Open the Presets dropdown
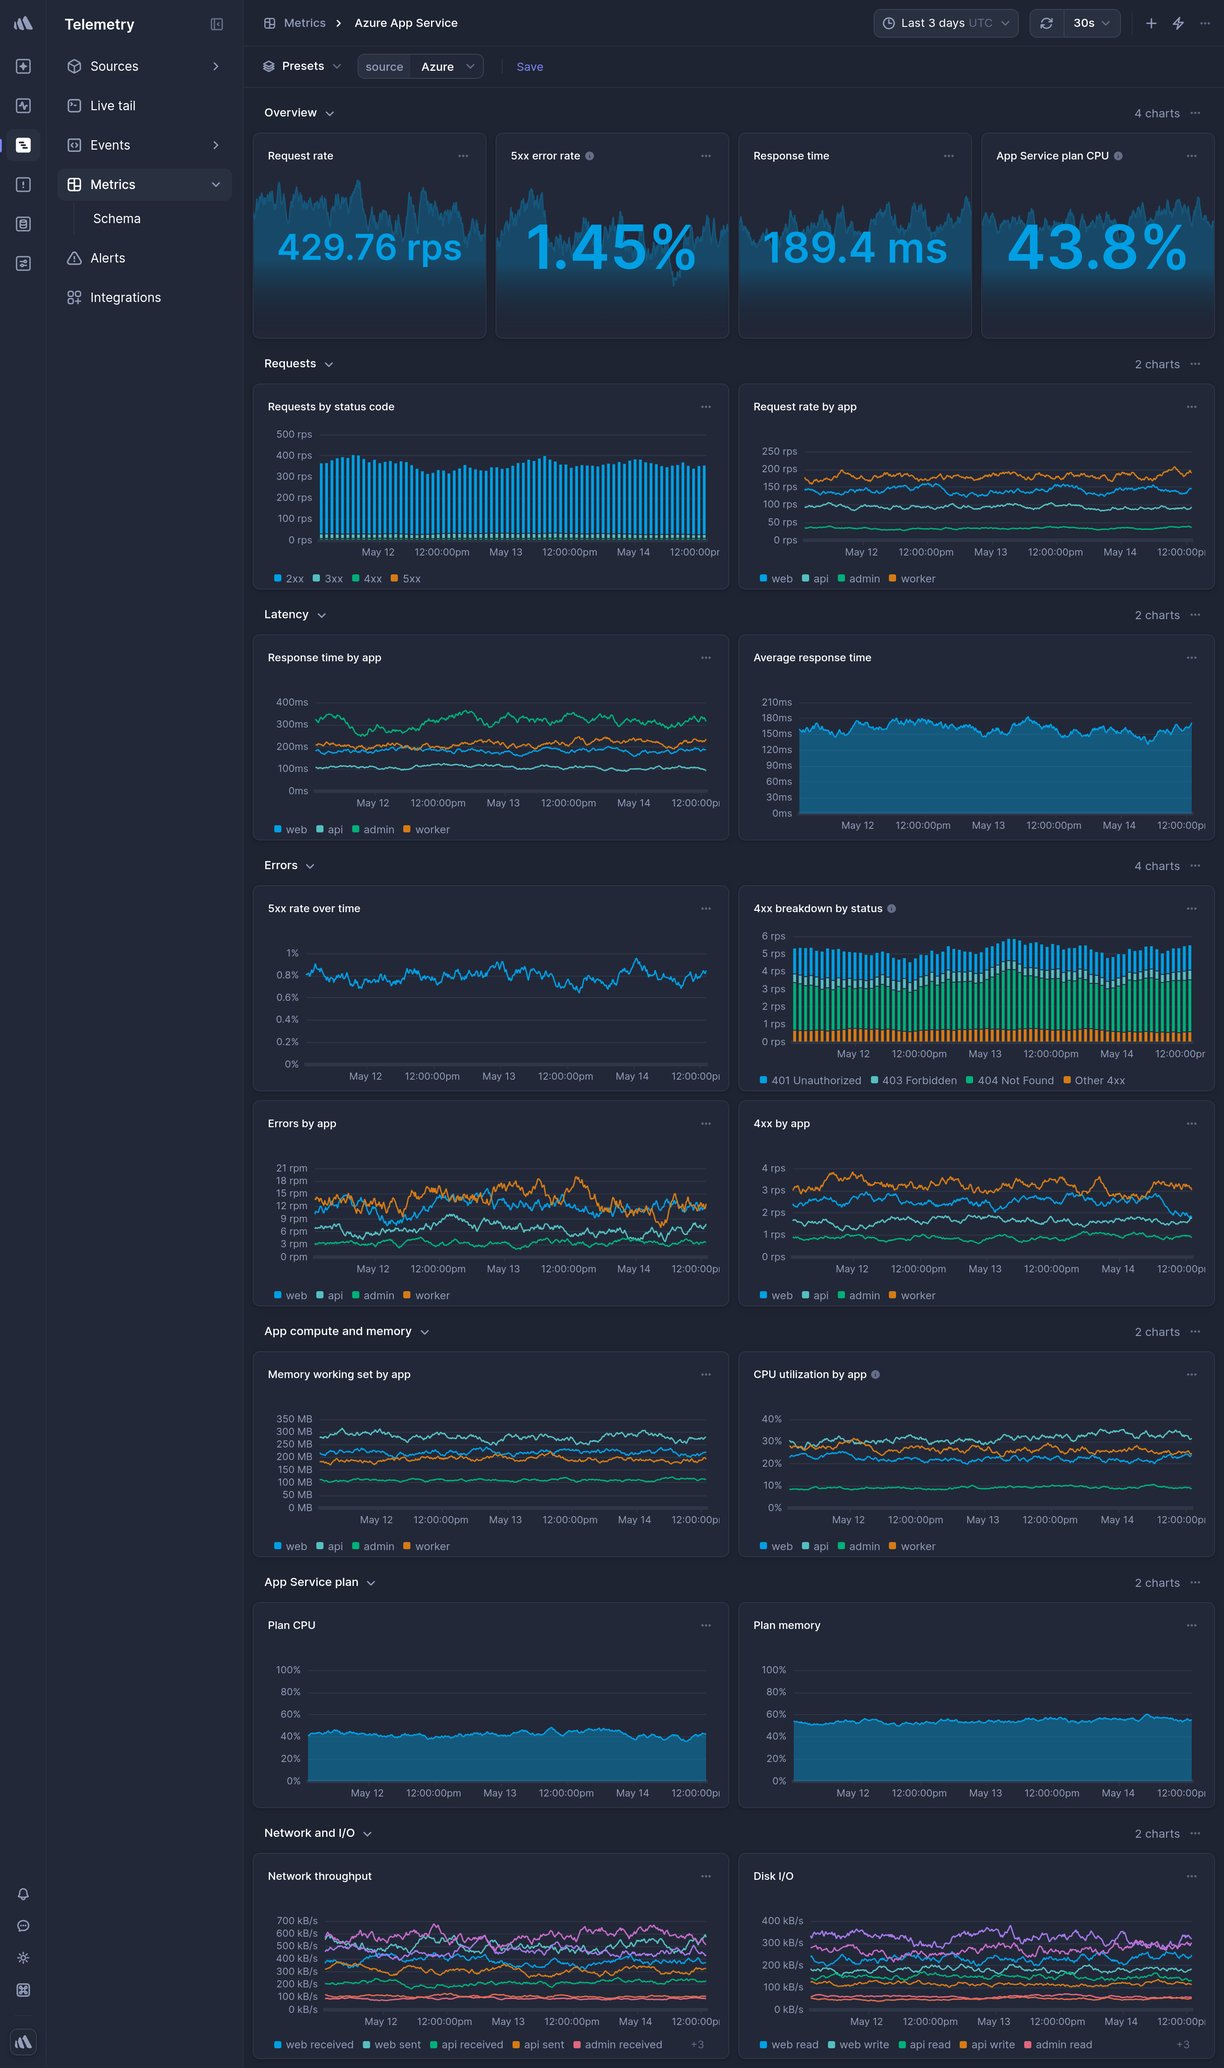Screen dimensions: 1224x2068 [302, 66]
